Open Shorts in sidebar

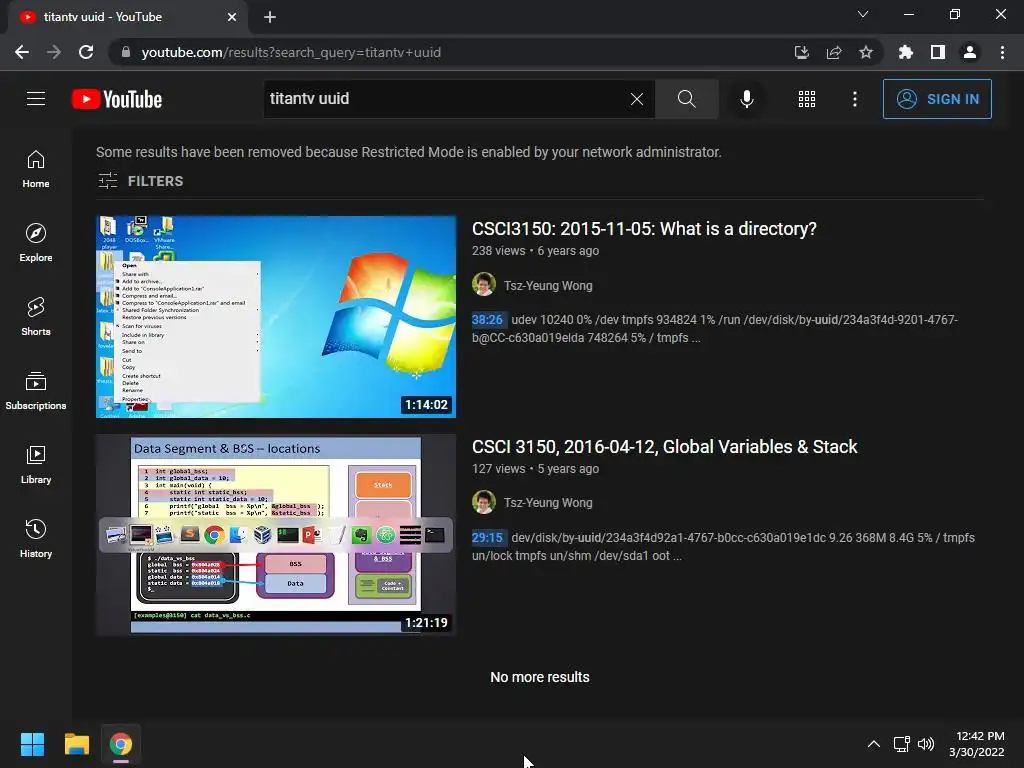(36, 317)
